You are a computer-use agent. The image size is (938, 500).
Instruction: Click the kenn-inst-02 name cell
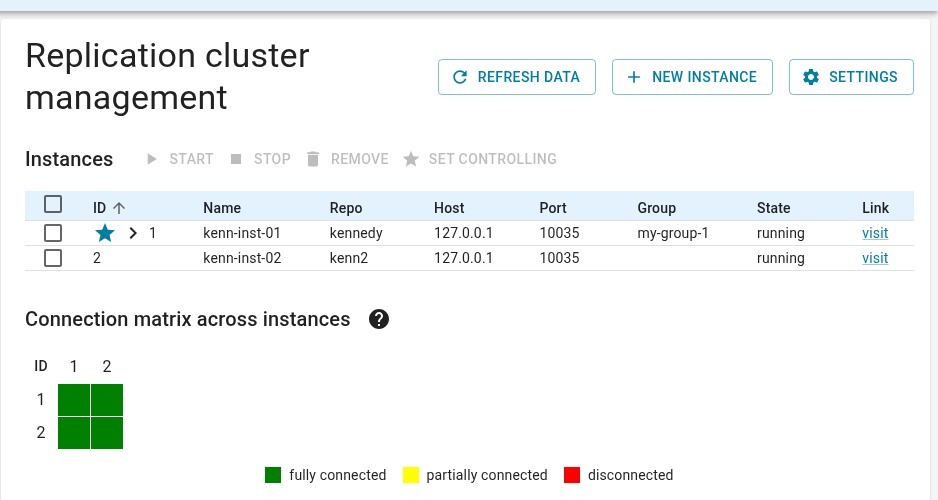pyautogui.click(x=242, y=258)
